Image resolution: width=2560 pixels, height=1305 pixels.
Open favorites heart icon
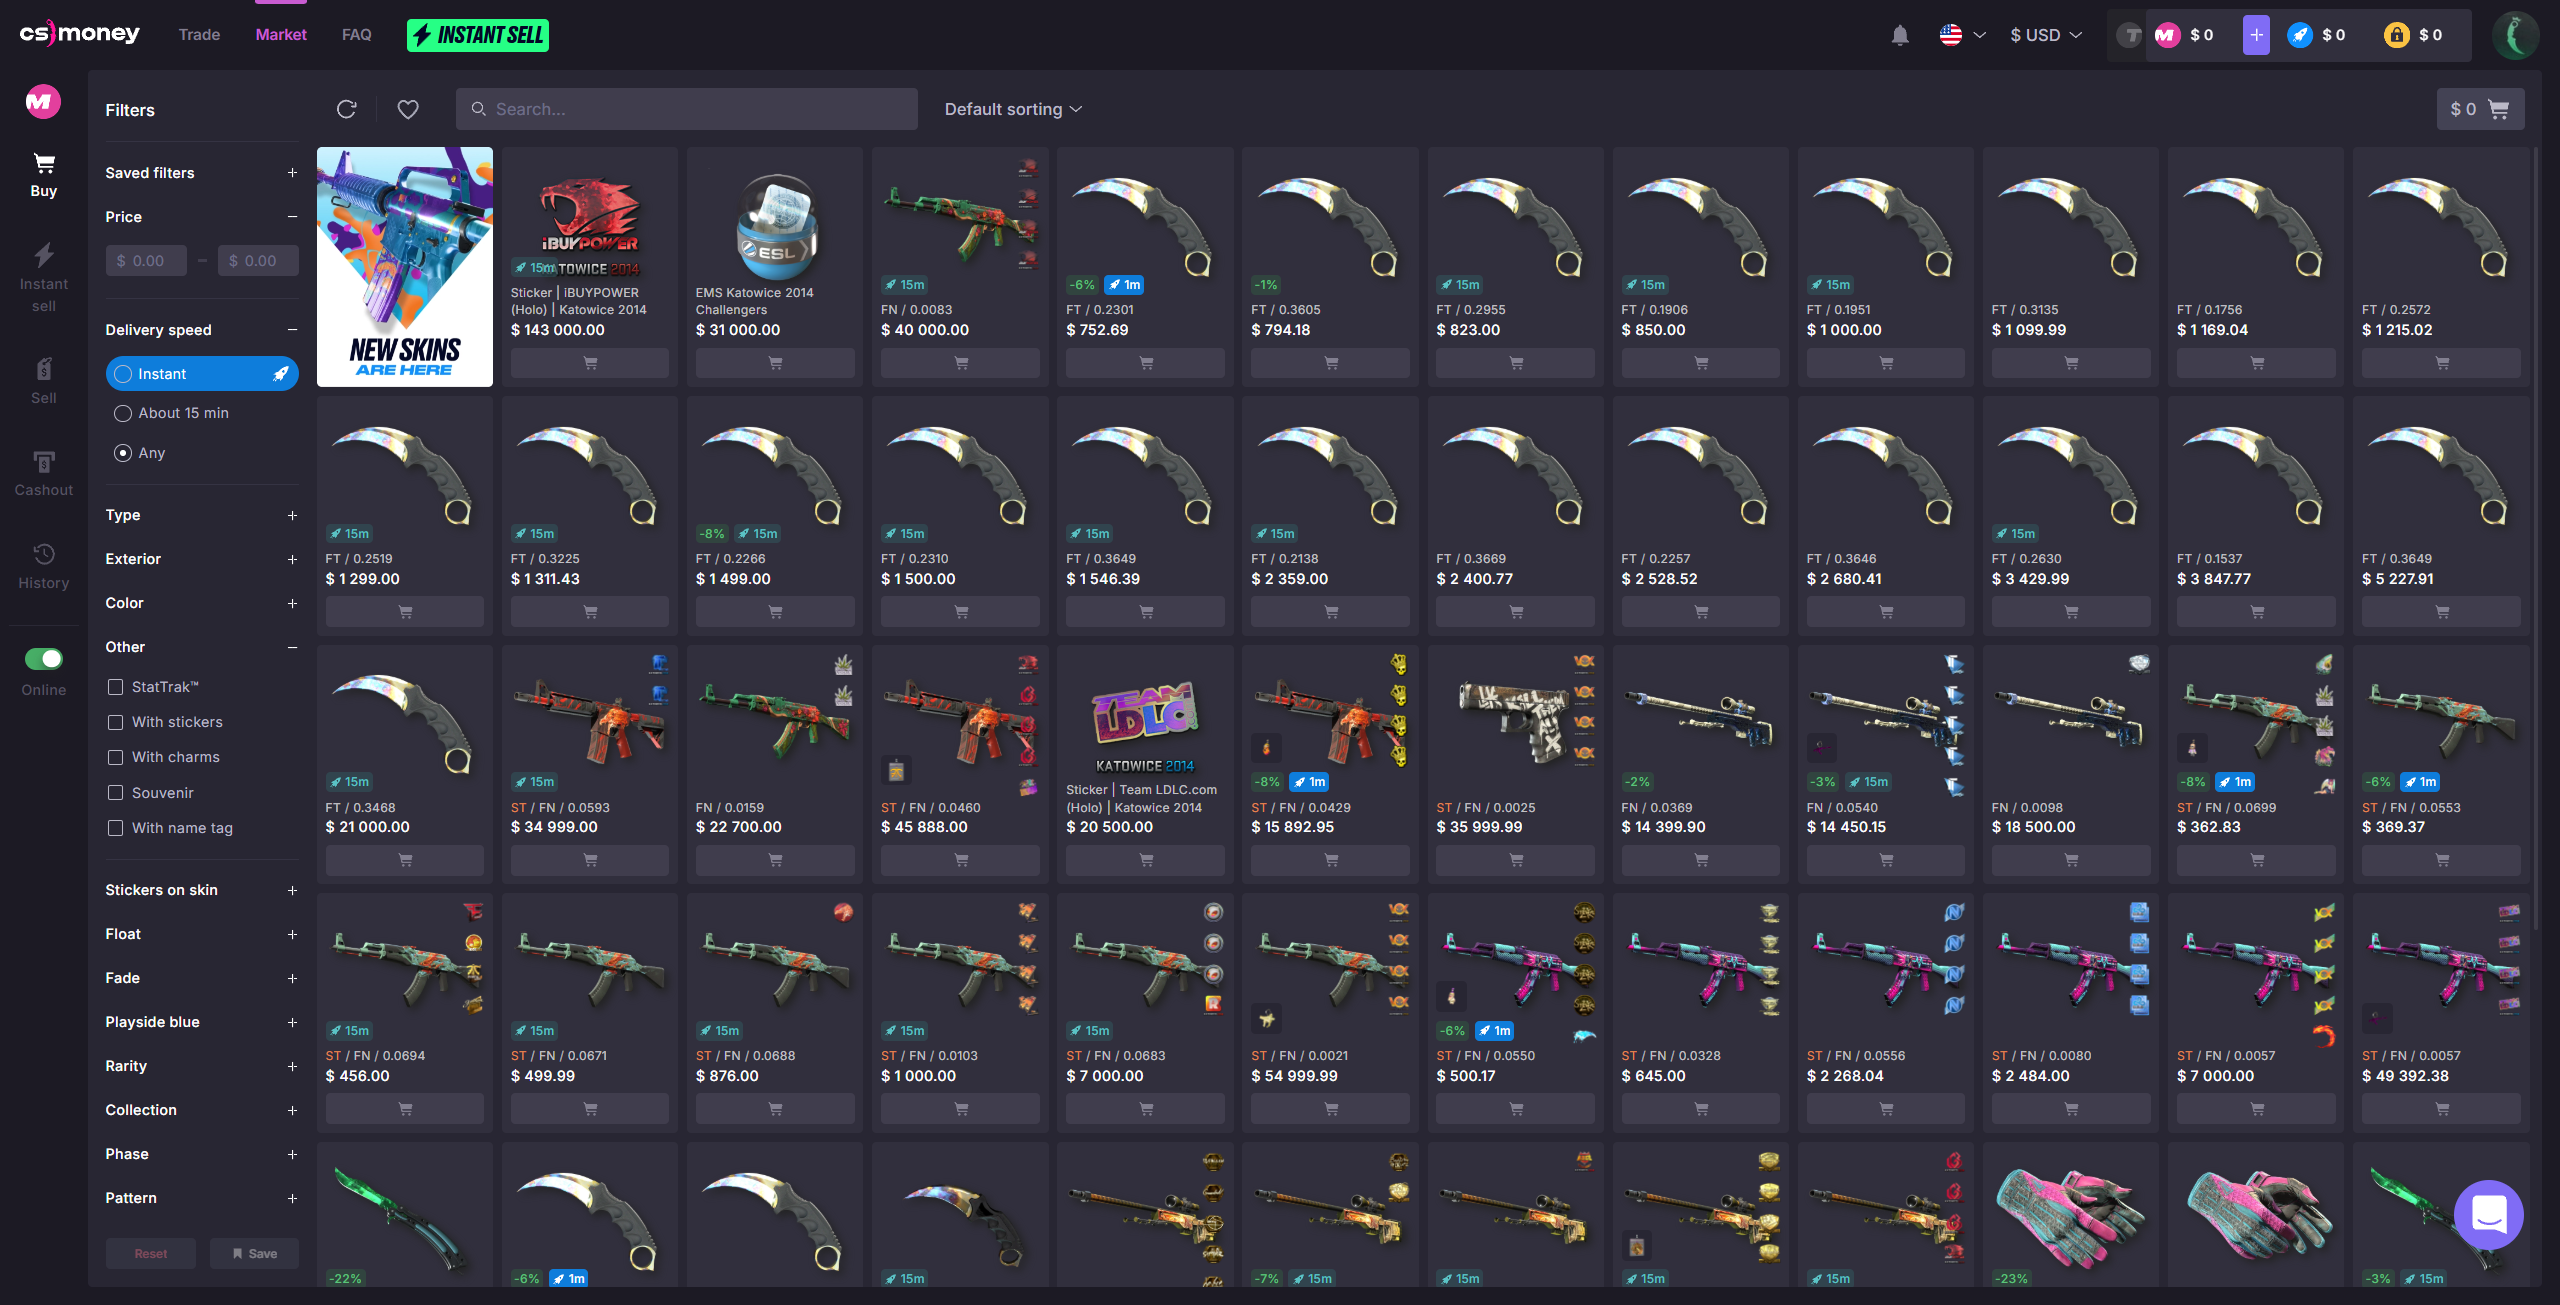point(408,109)
